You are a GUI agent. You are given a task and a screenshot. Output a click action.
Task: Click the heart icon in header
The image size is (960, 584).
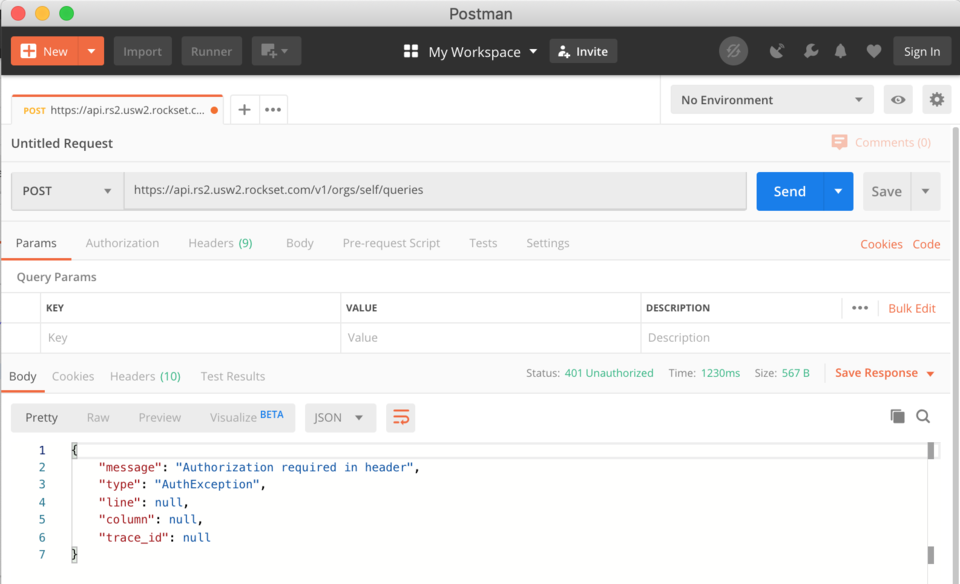[x=873, y=51]
